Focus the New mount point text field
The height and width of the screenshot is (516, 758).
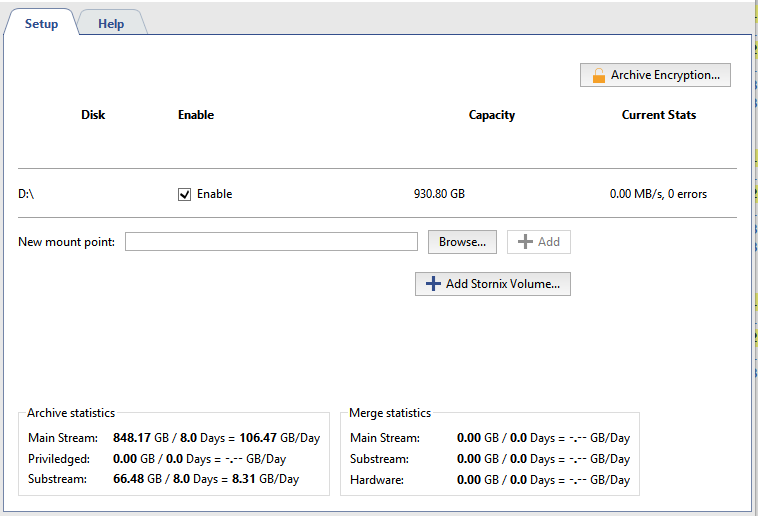tap(271, 242)
